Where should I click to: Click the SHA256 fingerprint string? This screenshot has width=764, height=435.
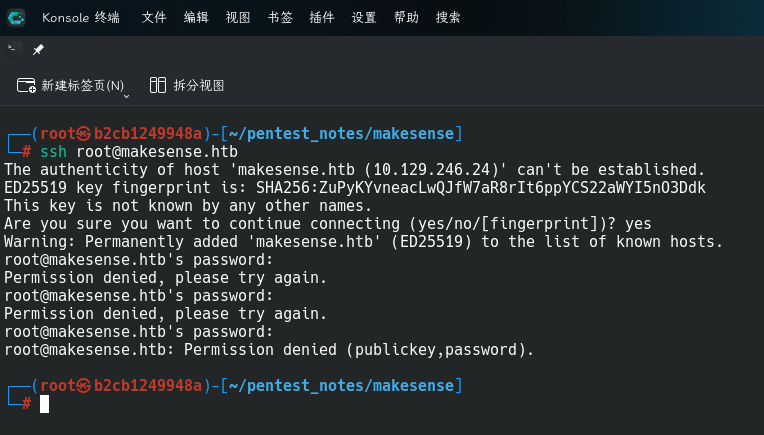(x=481, y=188)
